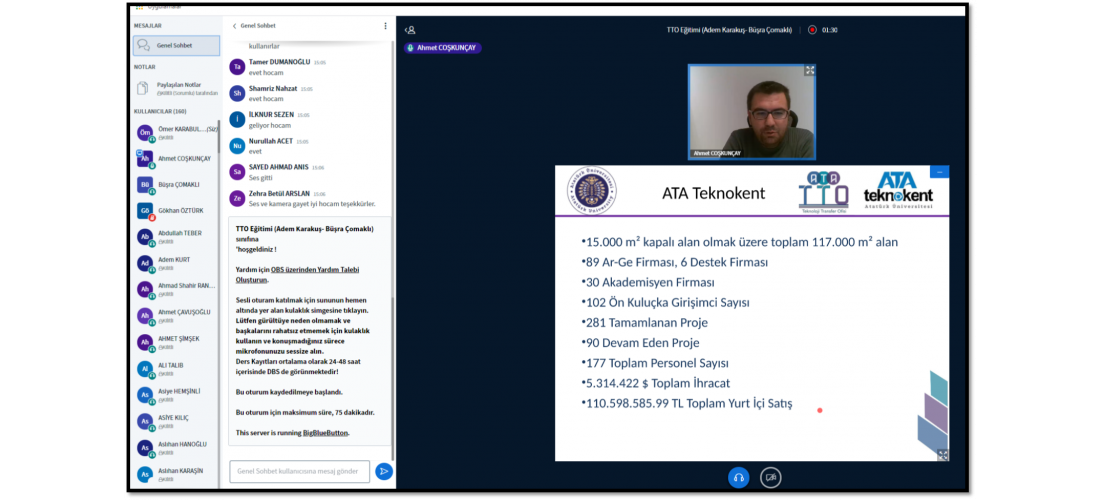Click Gökhan ÖZTÜRK's avatar icon
The image size is (1100, 500).
point(145,211)
